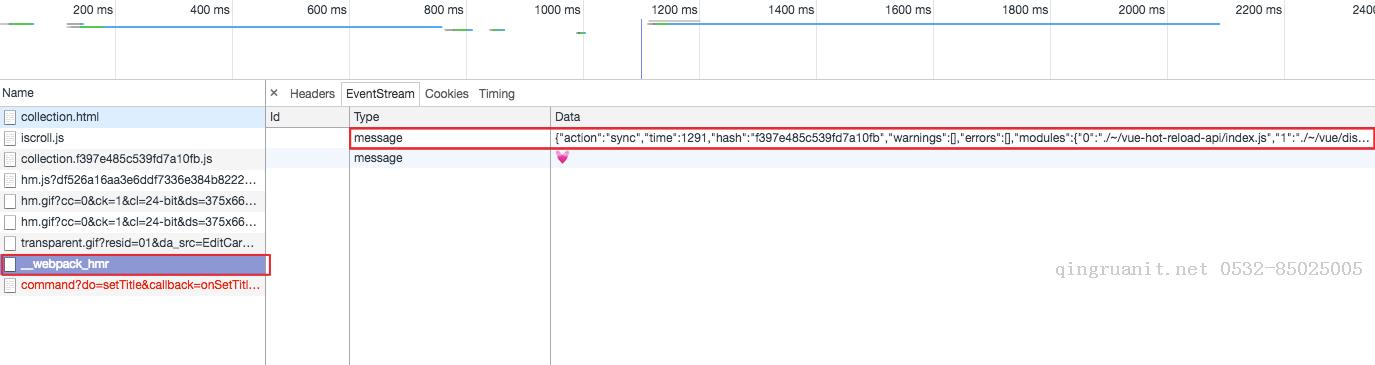Click the file icon beside __webpack_hmr
The height and width of the screenshot is (365, 1375).
point(10,264)
